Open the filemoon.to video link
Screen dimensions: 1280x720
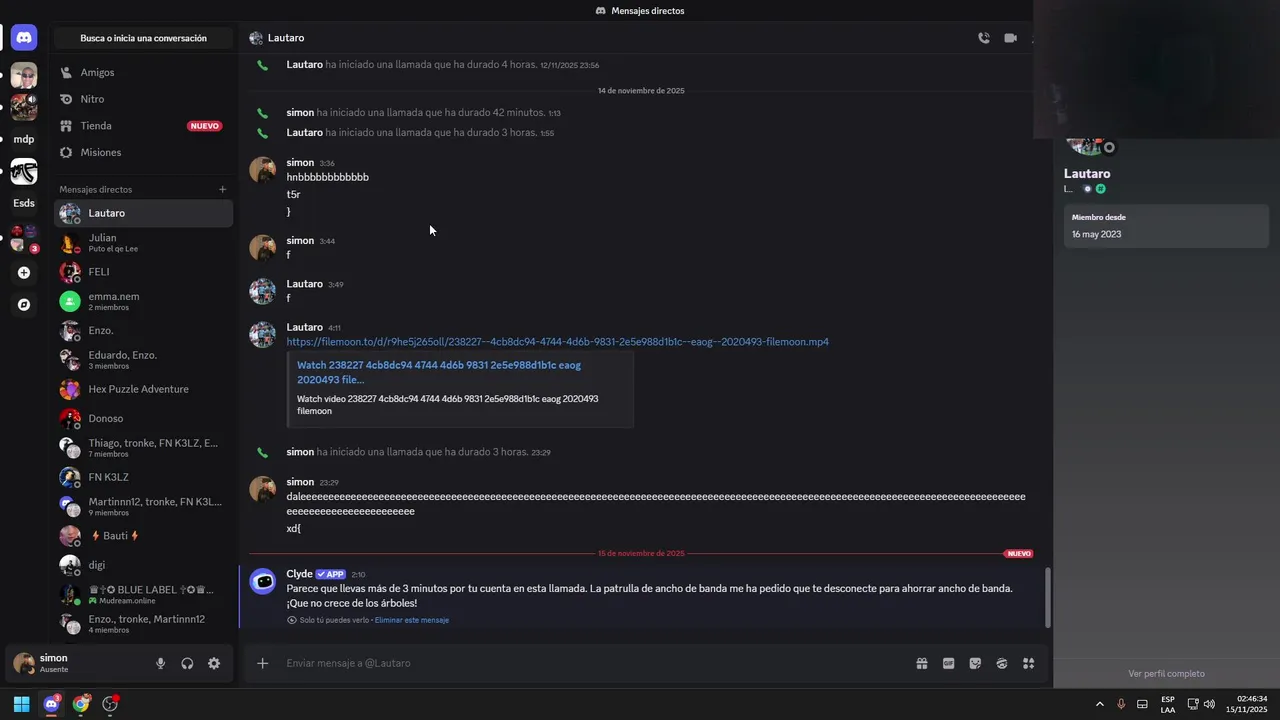(557, 342)
